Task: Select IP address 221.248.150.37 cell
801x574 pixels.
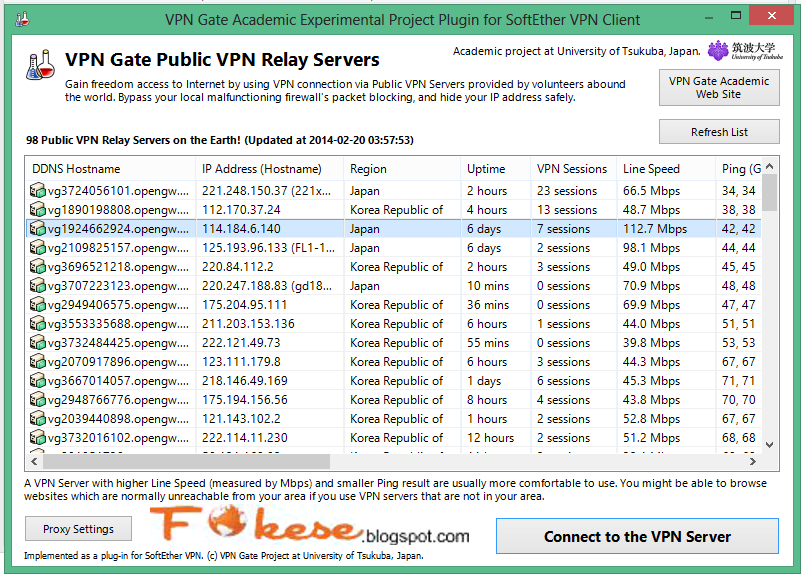Action: [269, 190]
